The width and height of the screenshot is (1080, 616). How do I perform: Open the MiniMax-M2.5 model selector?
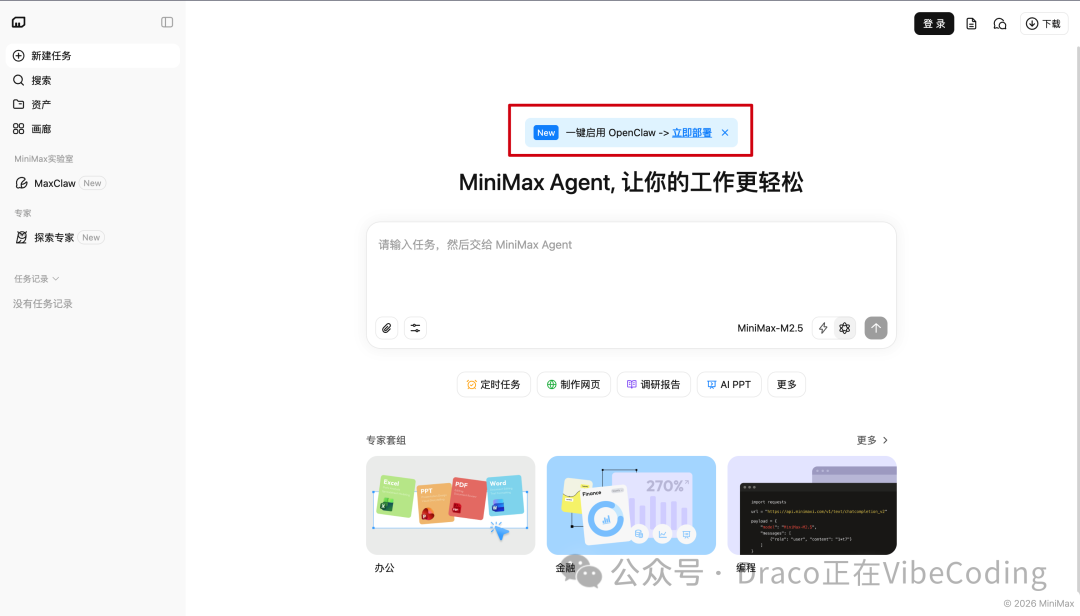coord(770,328)
